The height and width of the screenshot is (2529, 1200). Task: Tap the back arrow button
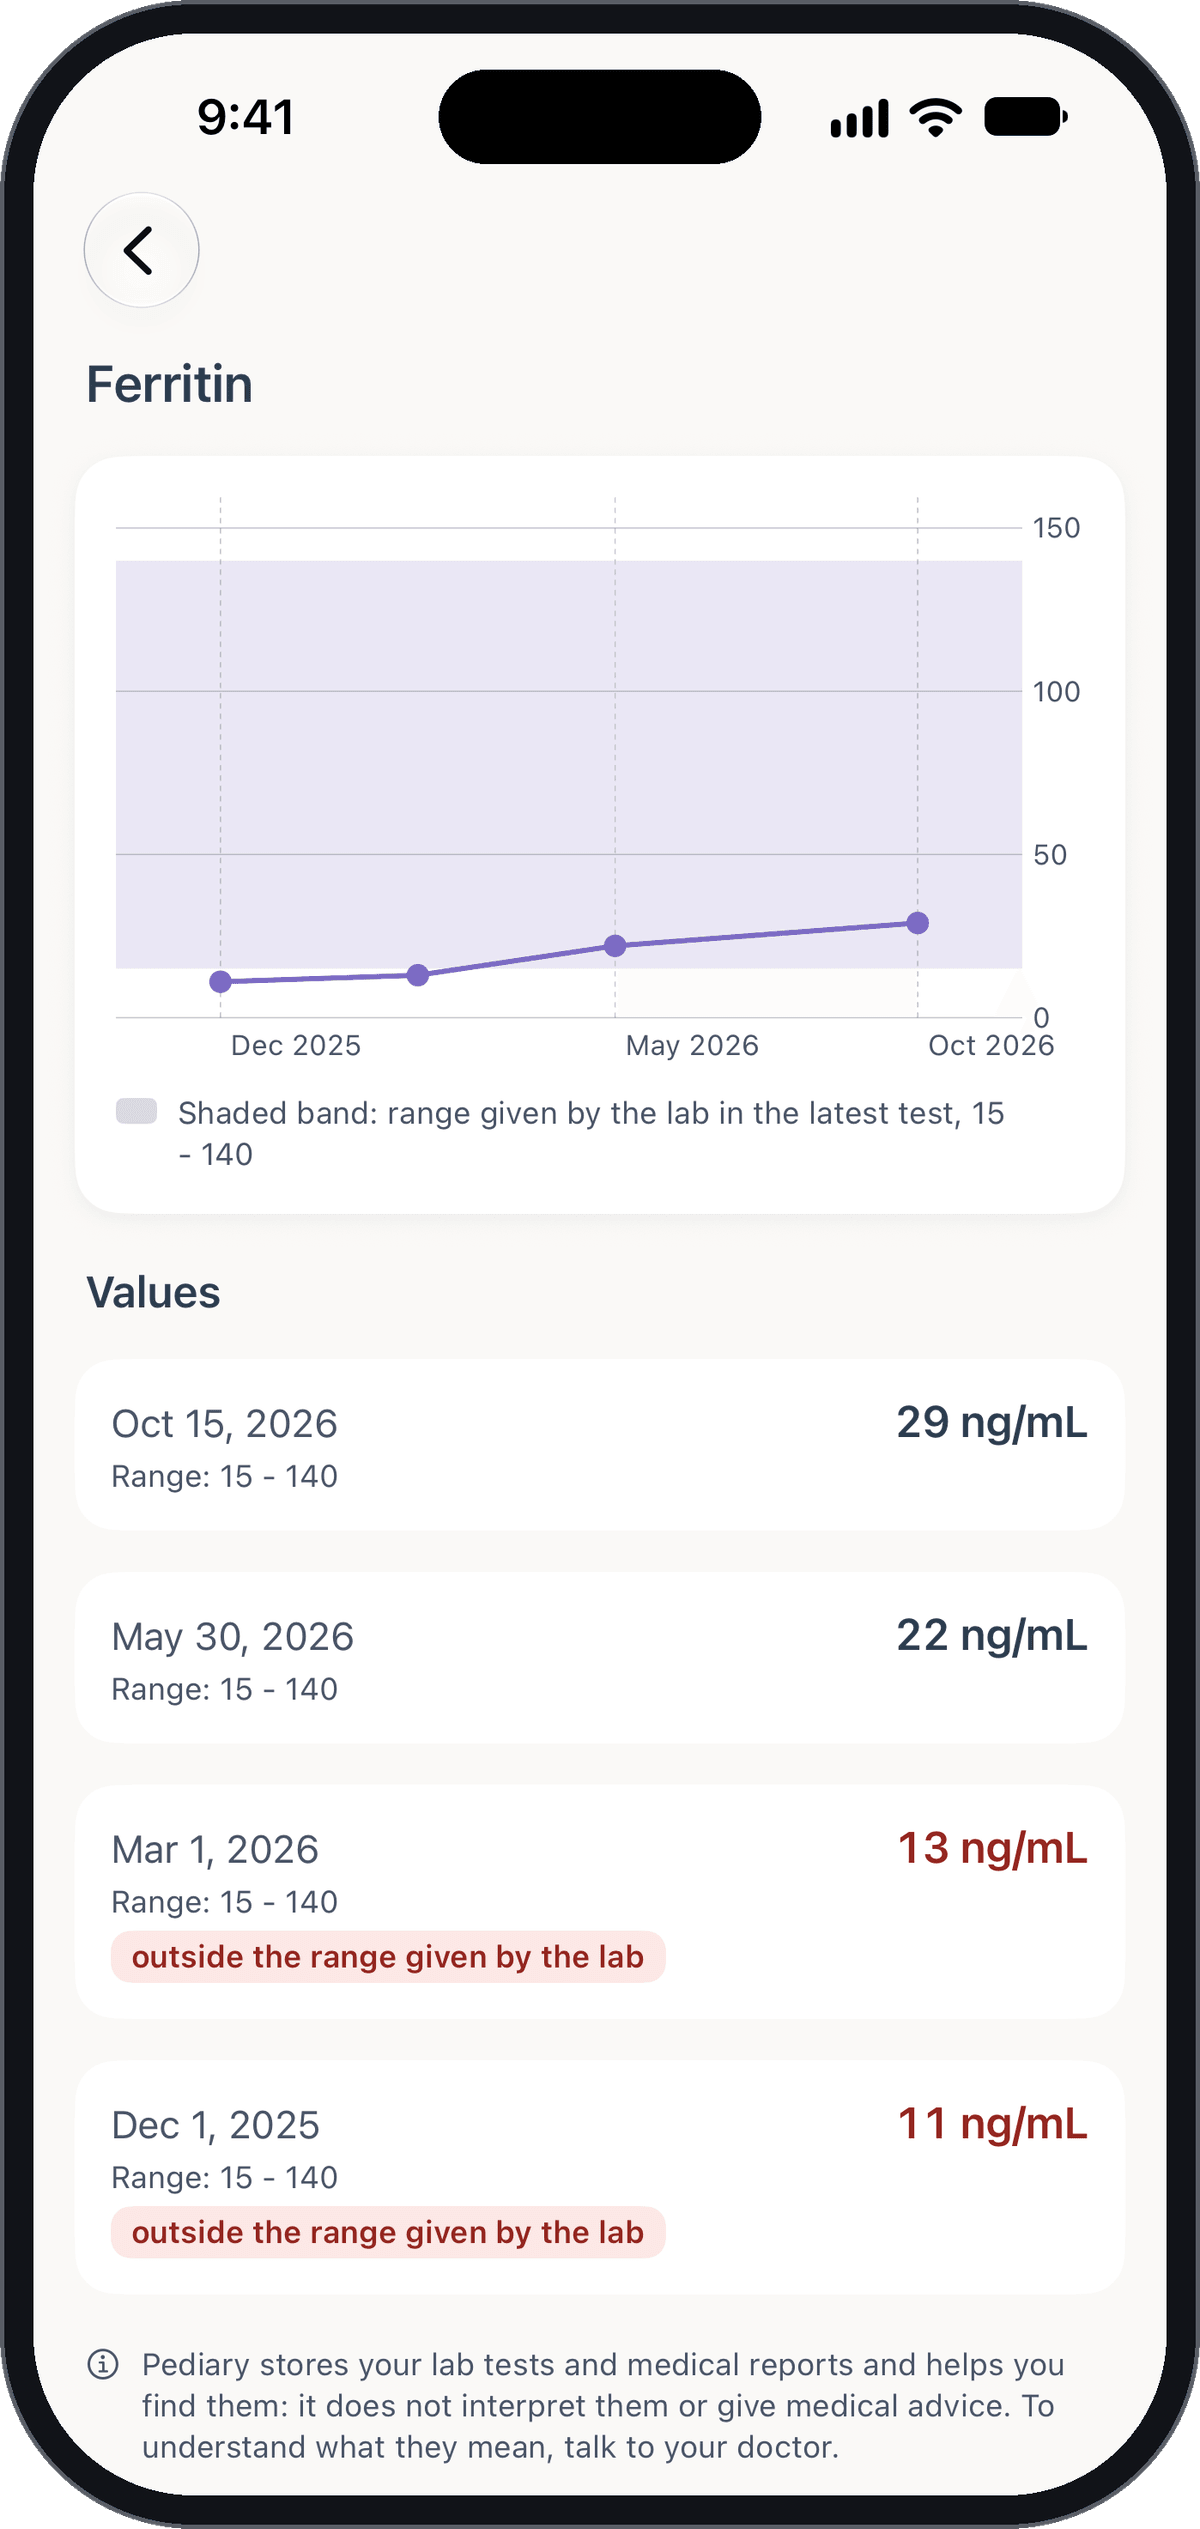tap(141, 250)
